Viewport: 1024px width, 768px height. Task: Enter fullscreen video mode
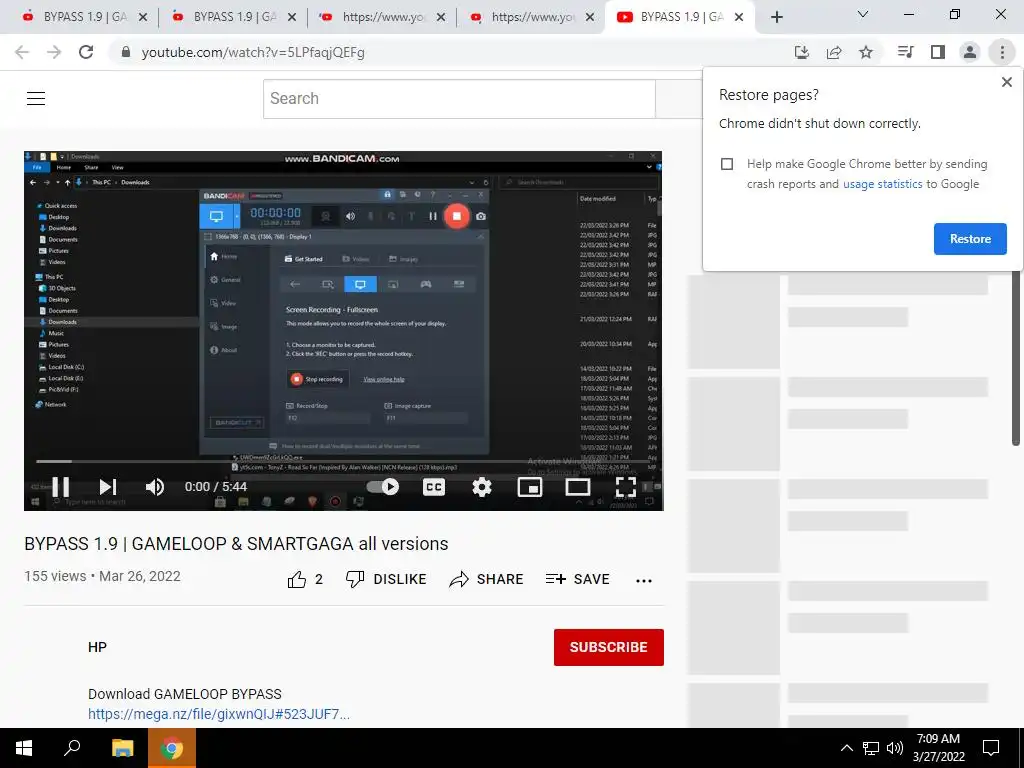[x=626, y=487]
